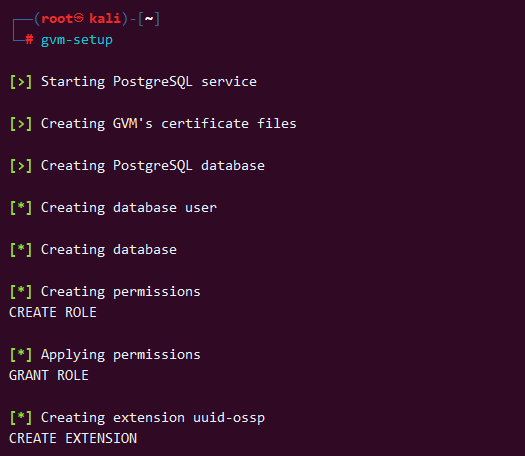Click the Starting PostgreSQL service line
Viewport: 525px width, 456px height.
pos(133,82)
